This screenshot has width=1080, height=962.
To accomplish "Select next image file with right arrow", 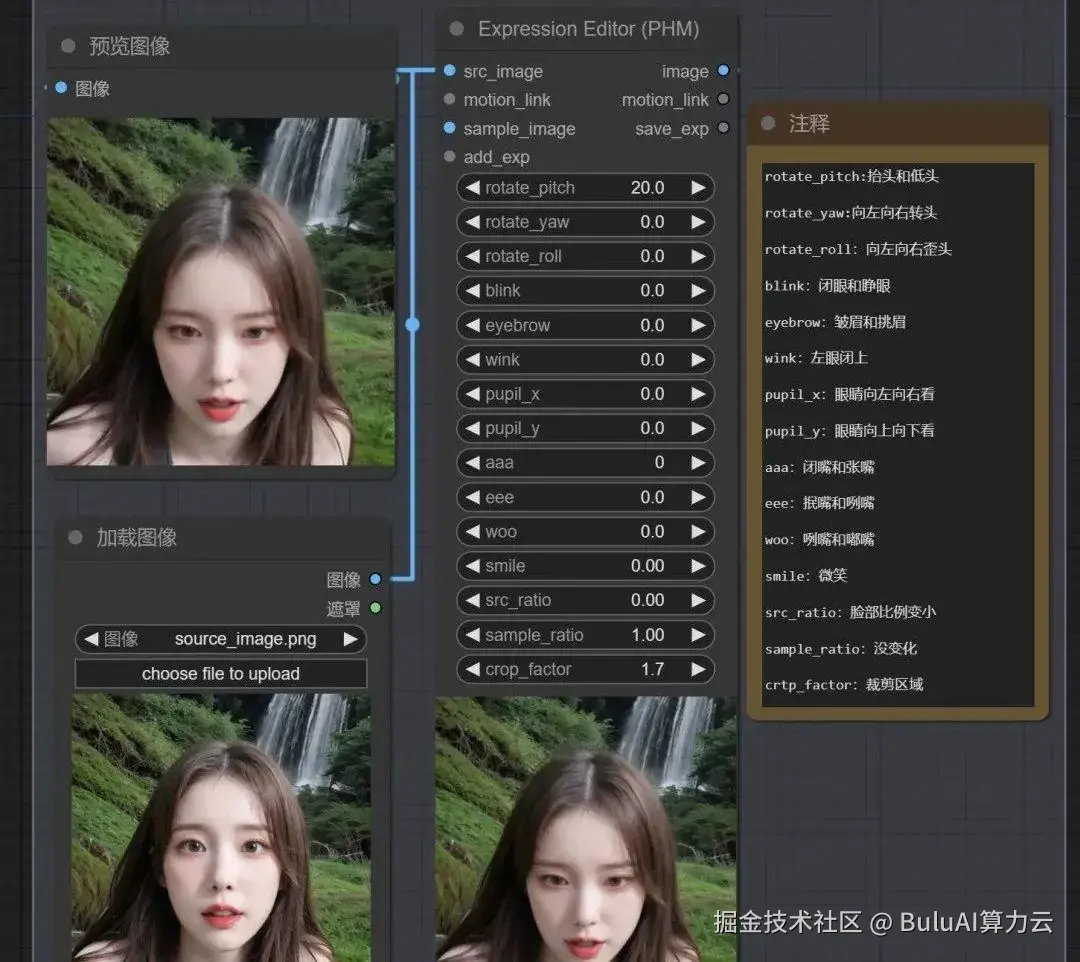I will tap(351, 639).
